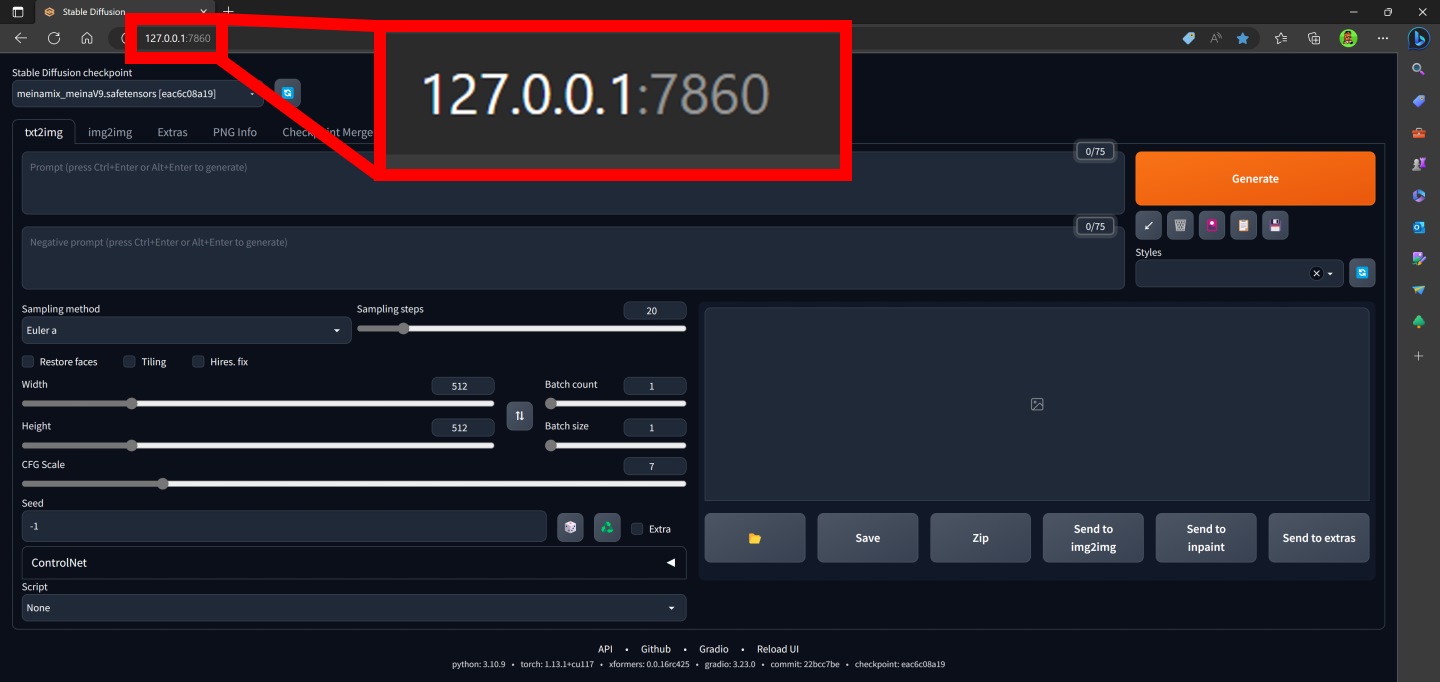Open the Script dropdown showing None
The image size is (1440, 682).
click(x=353, y=607)
